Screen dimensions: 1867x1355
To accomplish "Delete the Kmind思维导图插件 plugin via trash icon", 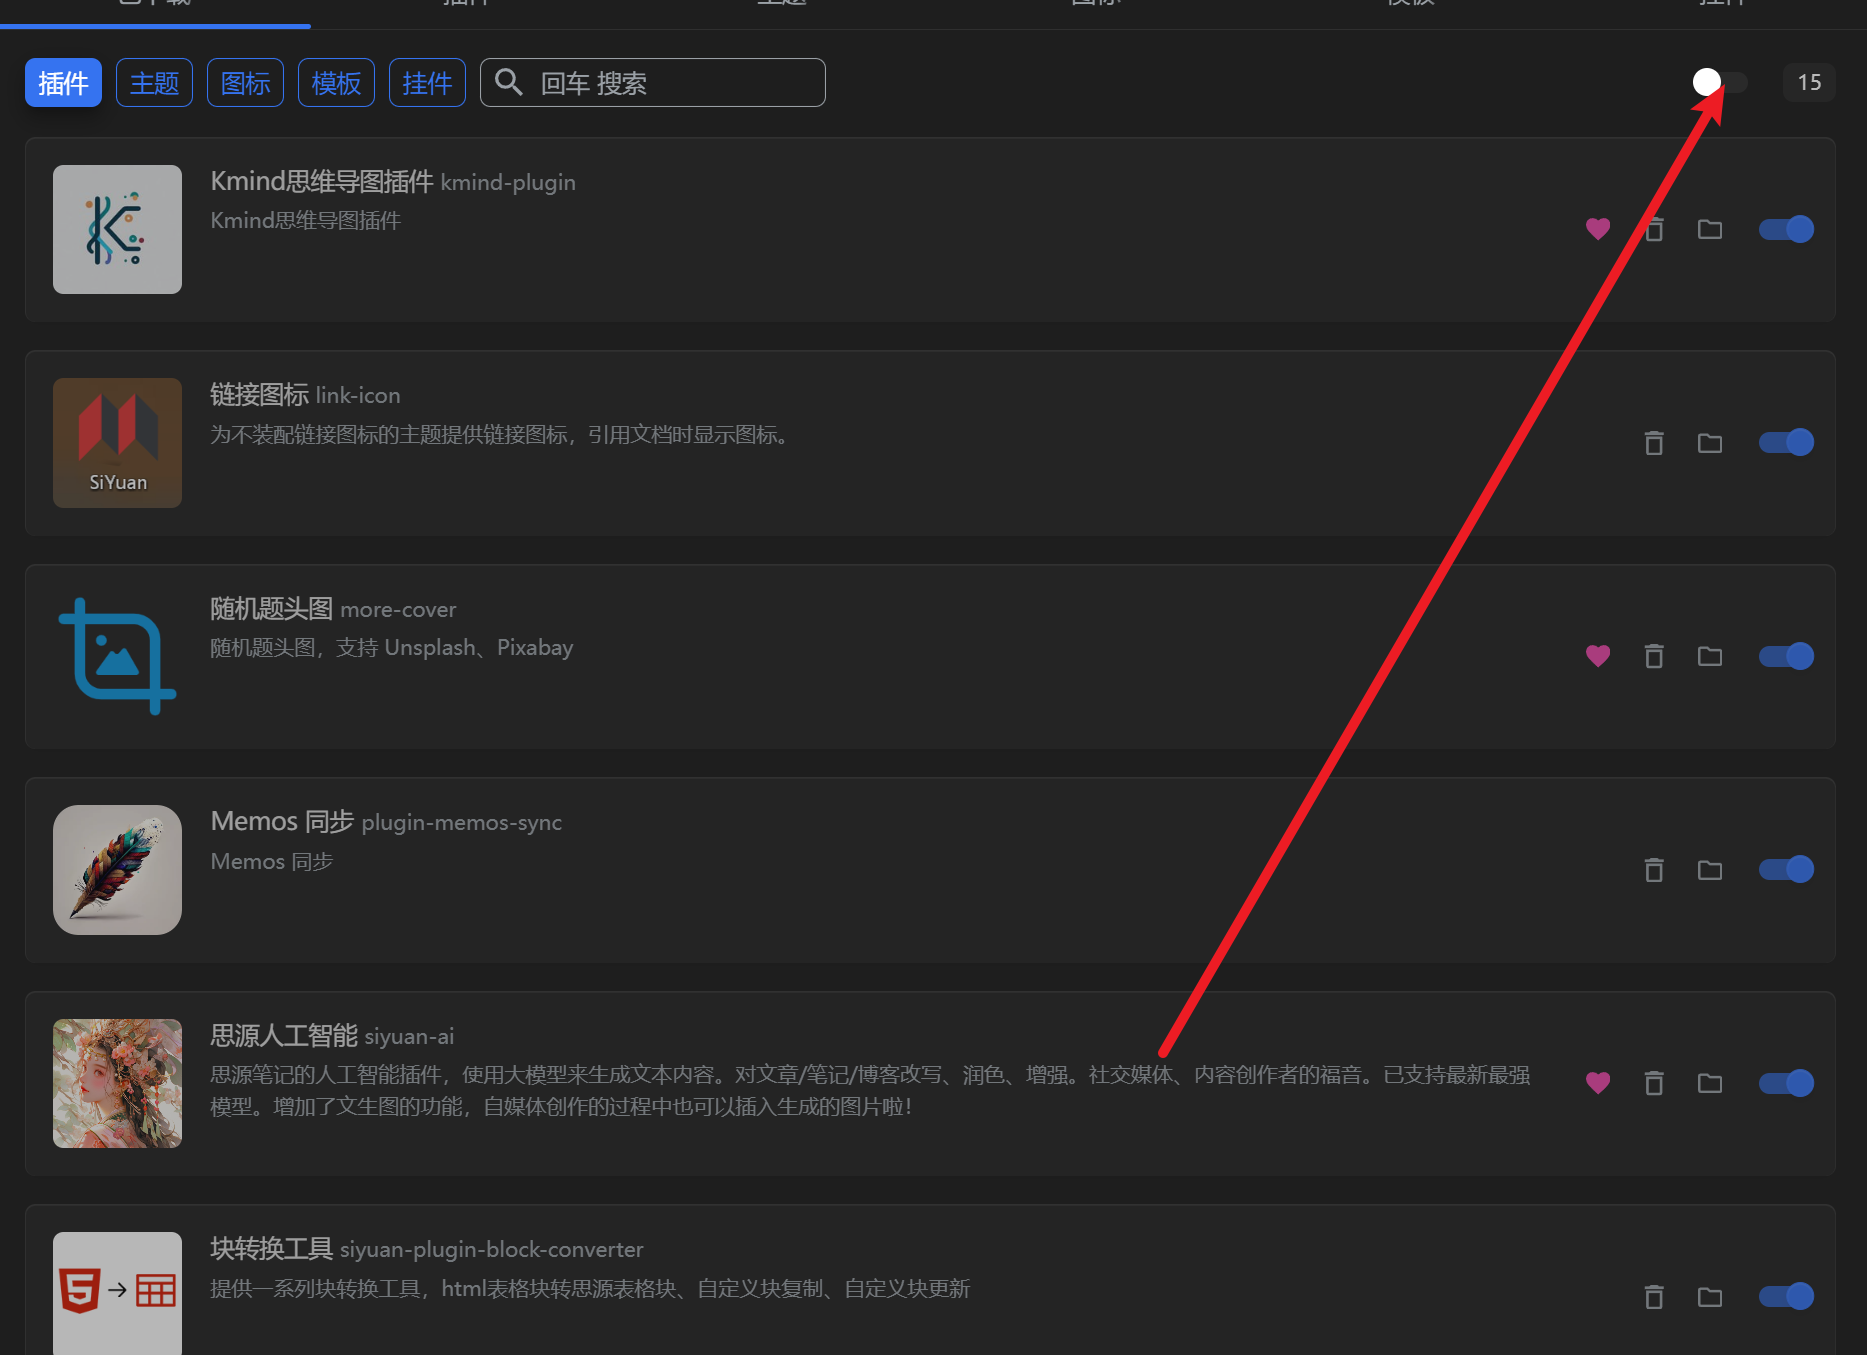I will [x=1654, y=229].
